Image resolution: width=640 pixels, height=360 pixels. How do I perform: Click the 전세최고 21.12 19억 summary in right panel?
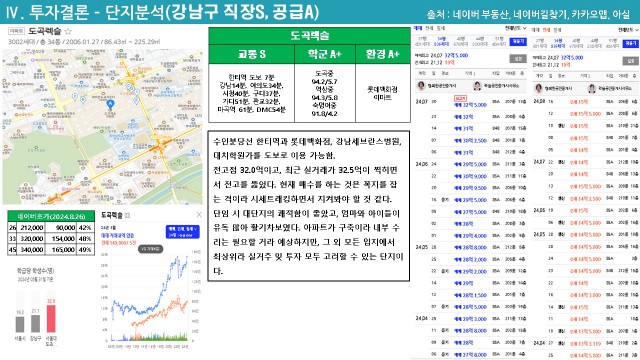point(551,65)
